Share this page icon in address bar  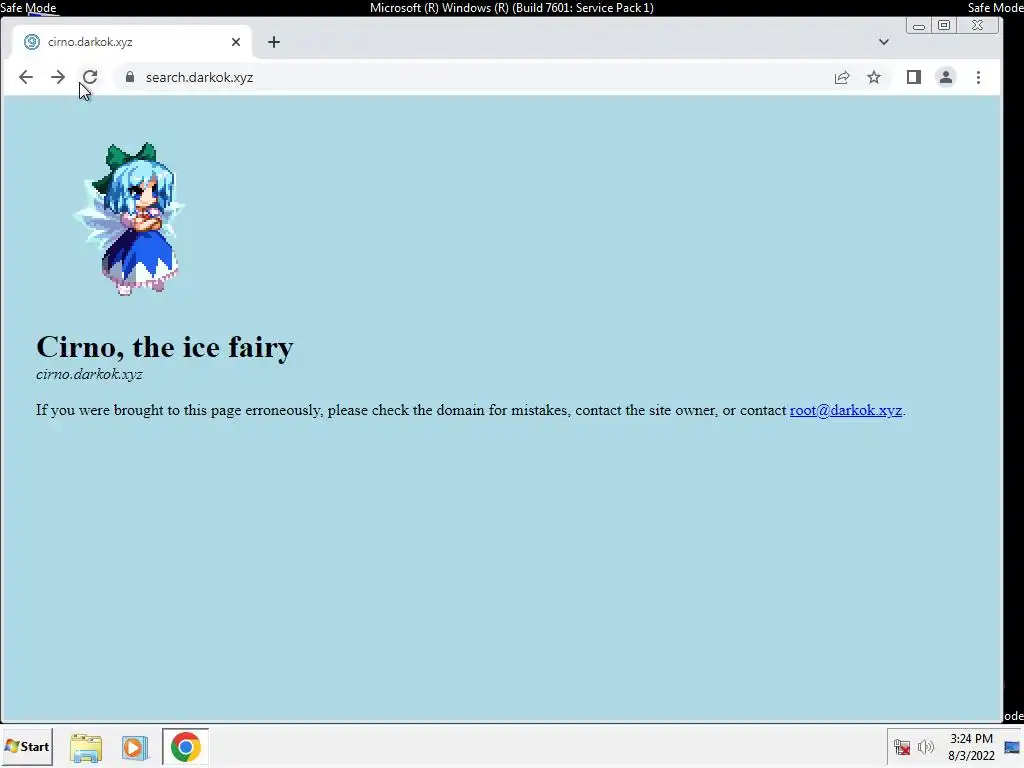(842, 78)
